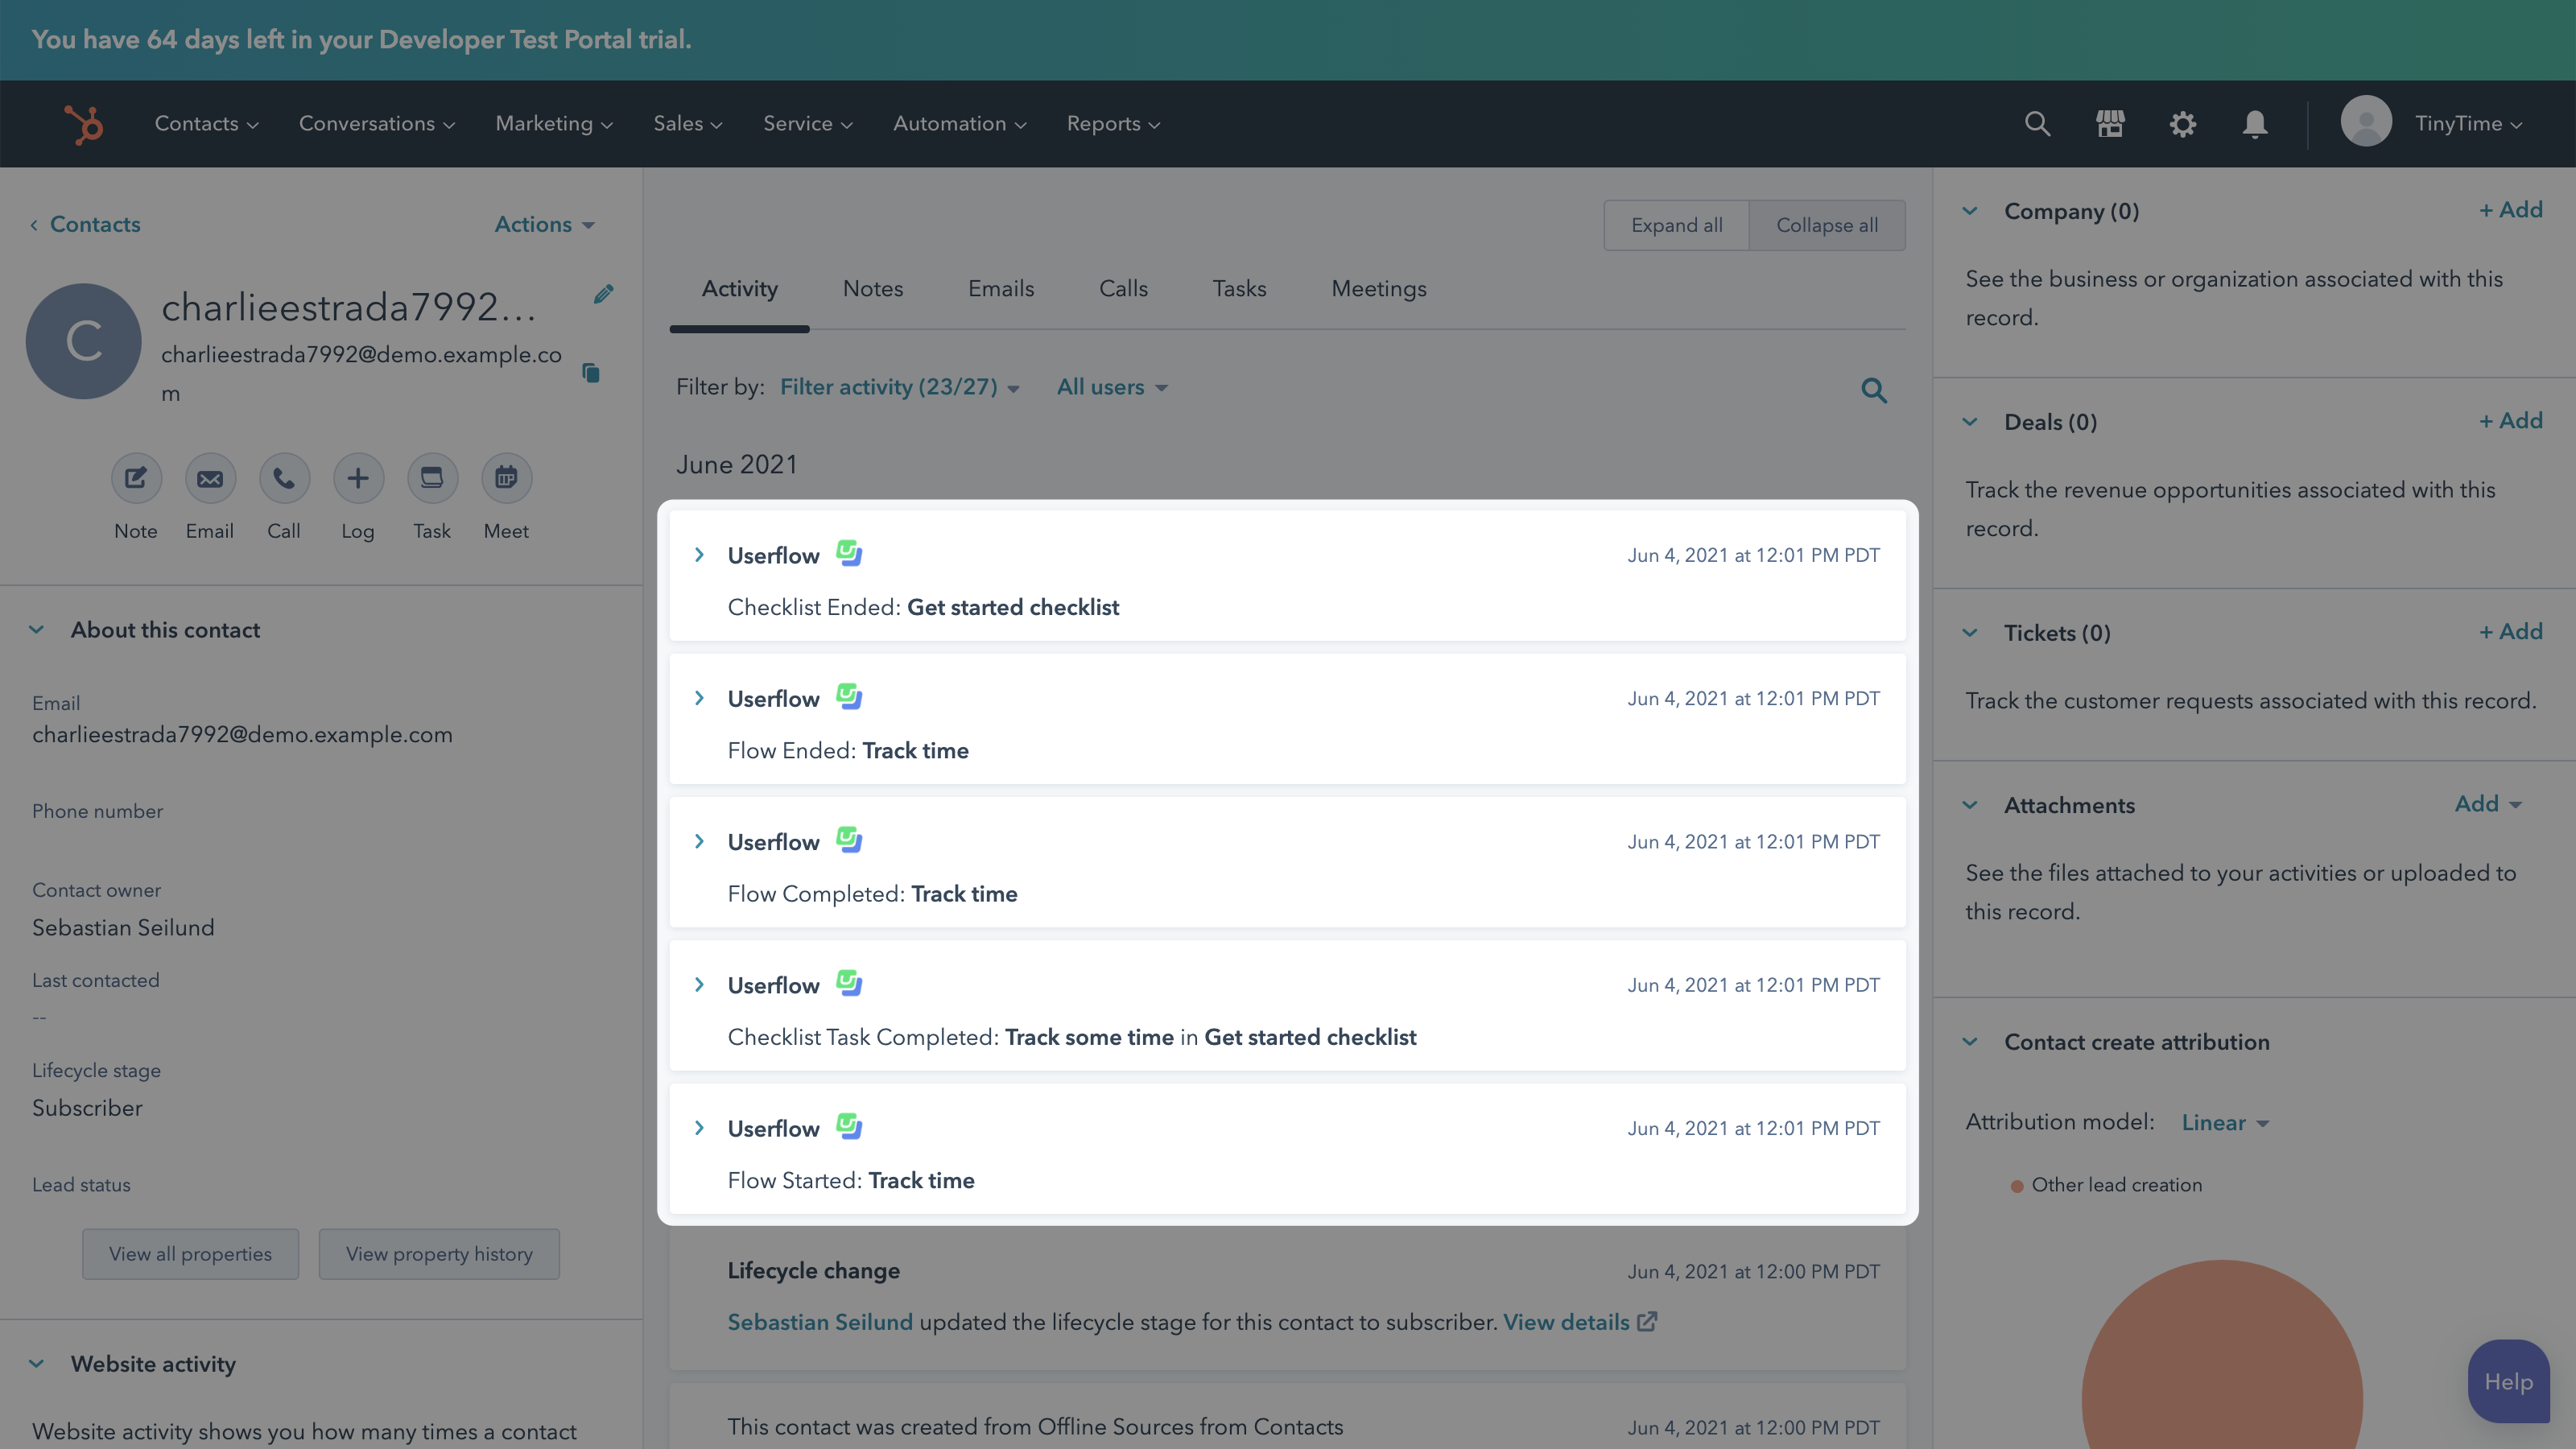2576x1449 pixels.
Task: Collapse the About this contact section
Action: coord(37,629)
